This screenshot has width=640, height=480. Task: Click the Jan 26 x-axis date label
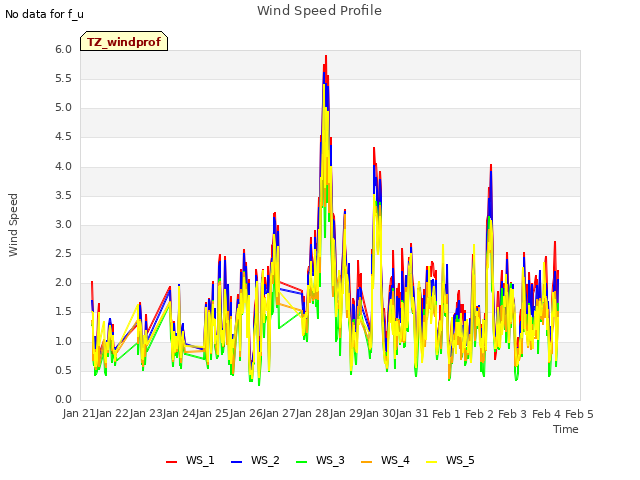click(x=246, y=413)
